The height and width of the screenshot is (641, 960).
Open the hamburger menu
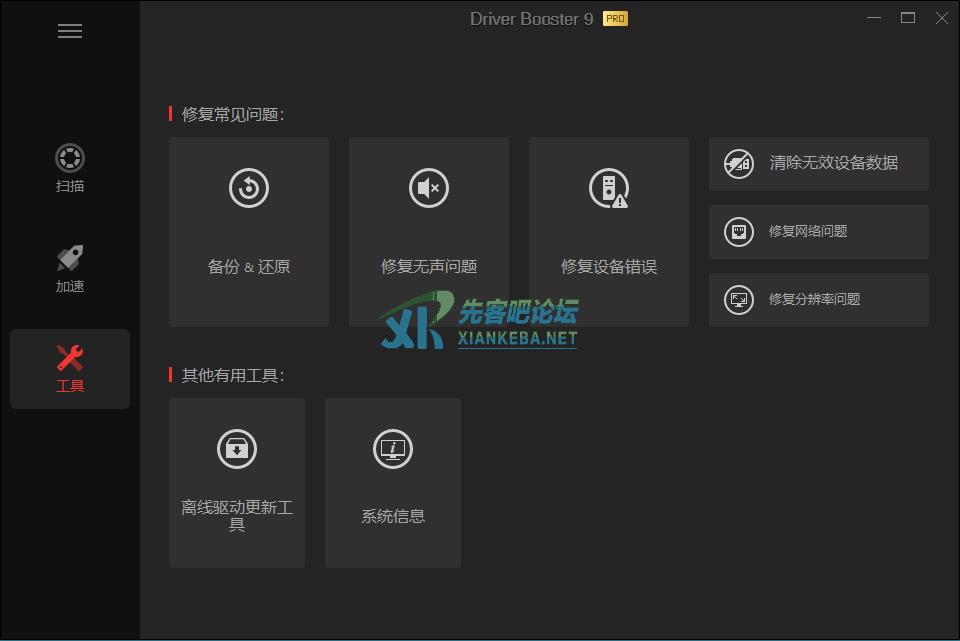tap(70, 31)
